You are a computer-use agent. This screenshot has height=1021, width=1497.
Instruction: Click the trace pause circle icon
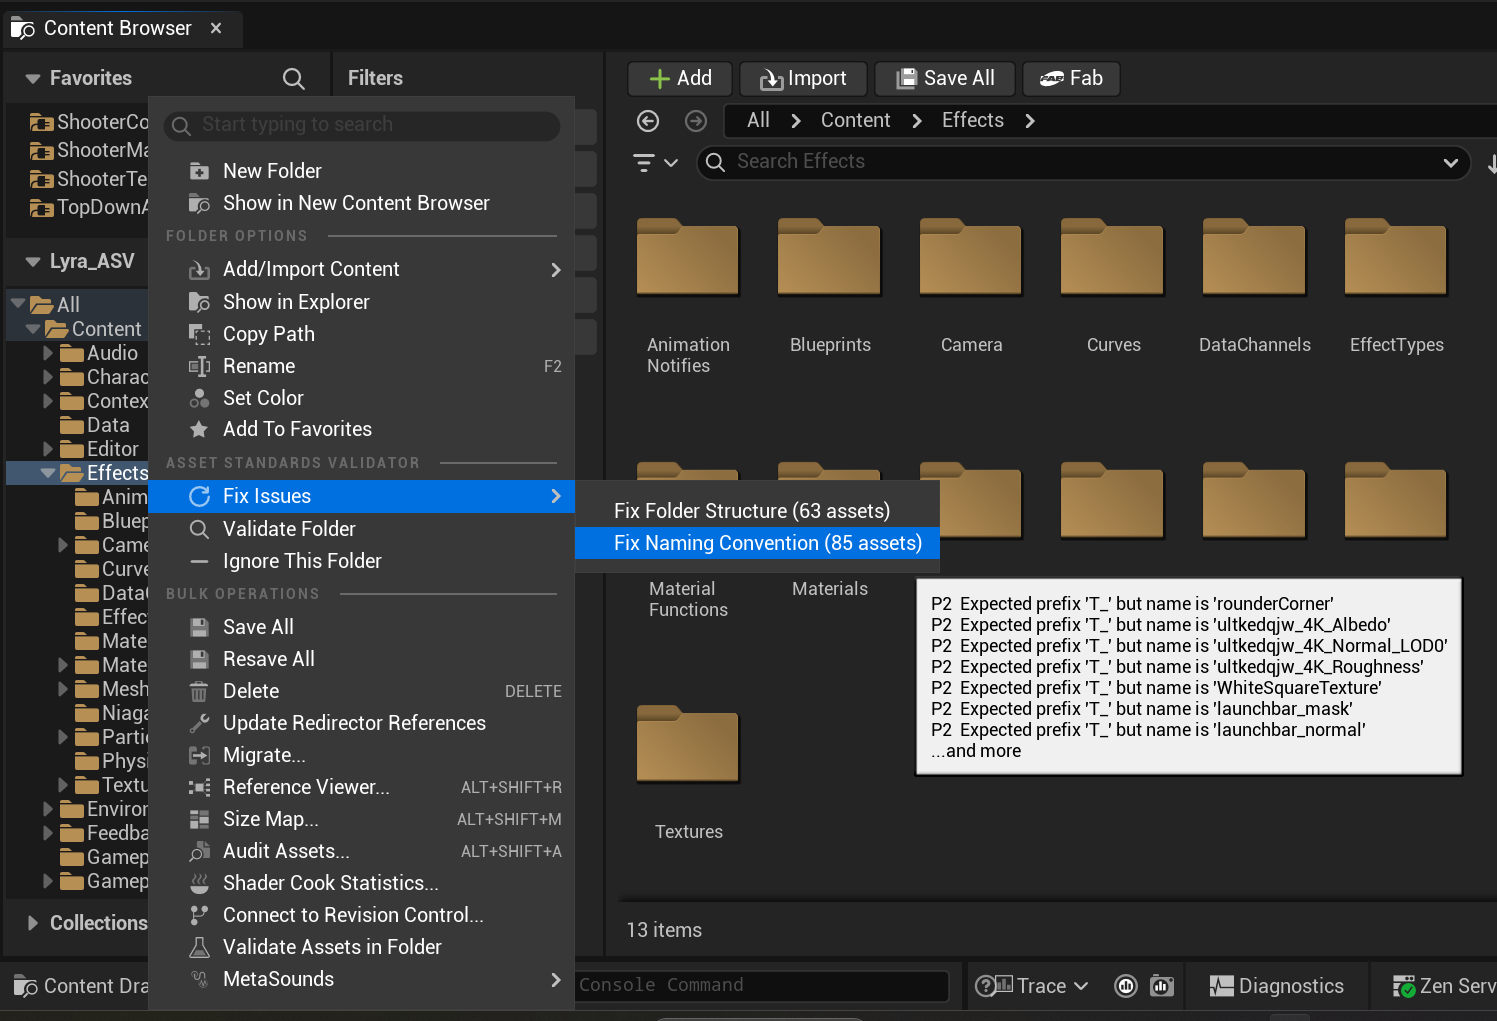click(x=1126, y=986)
